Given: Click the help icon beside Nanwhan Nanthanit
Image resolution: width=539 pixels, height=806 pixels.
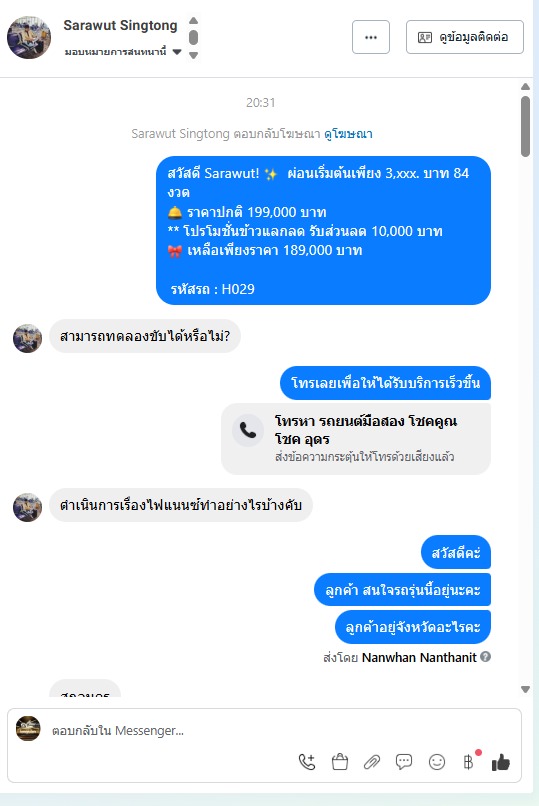Looking at the screenshot, I should [486, 656].
